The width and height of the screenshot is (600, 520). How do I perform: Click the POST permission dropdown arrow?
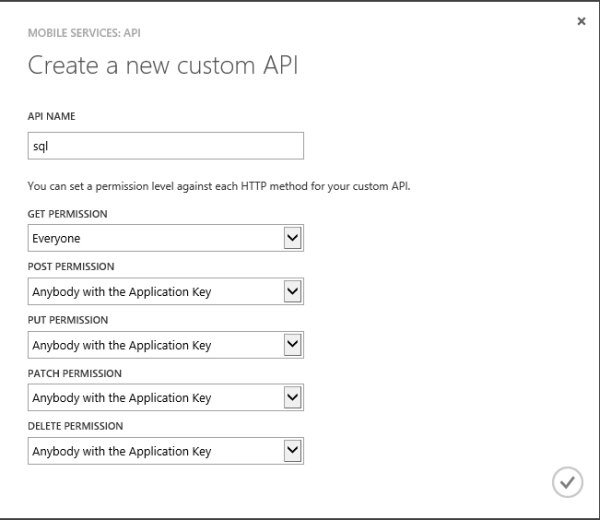pyautogui.click(x=292, y=291)
